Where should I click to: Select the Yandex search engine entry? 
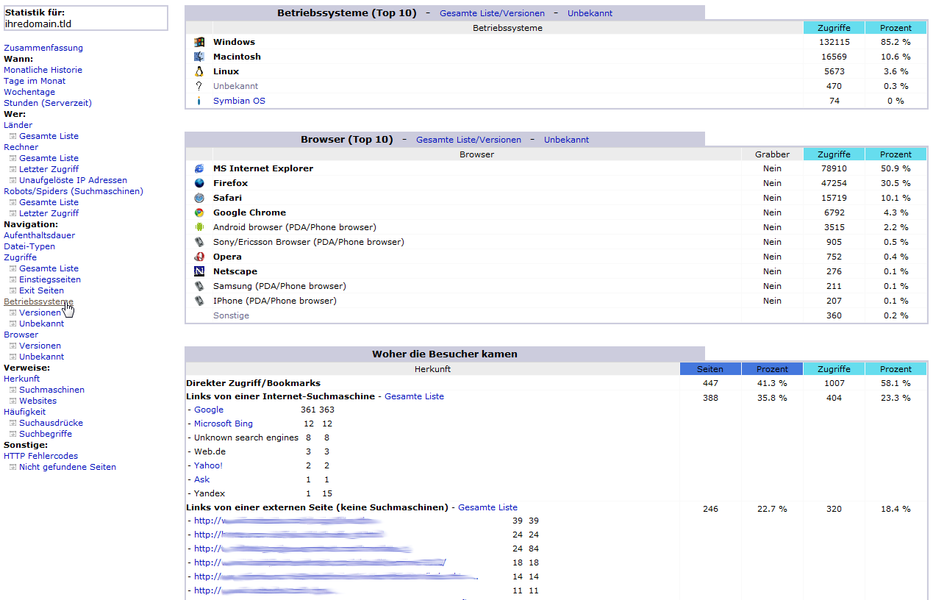[x=209, y=493]
